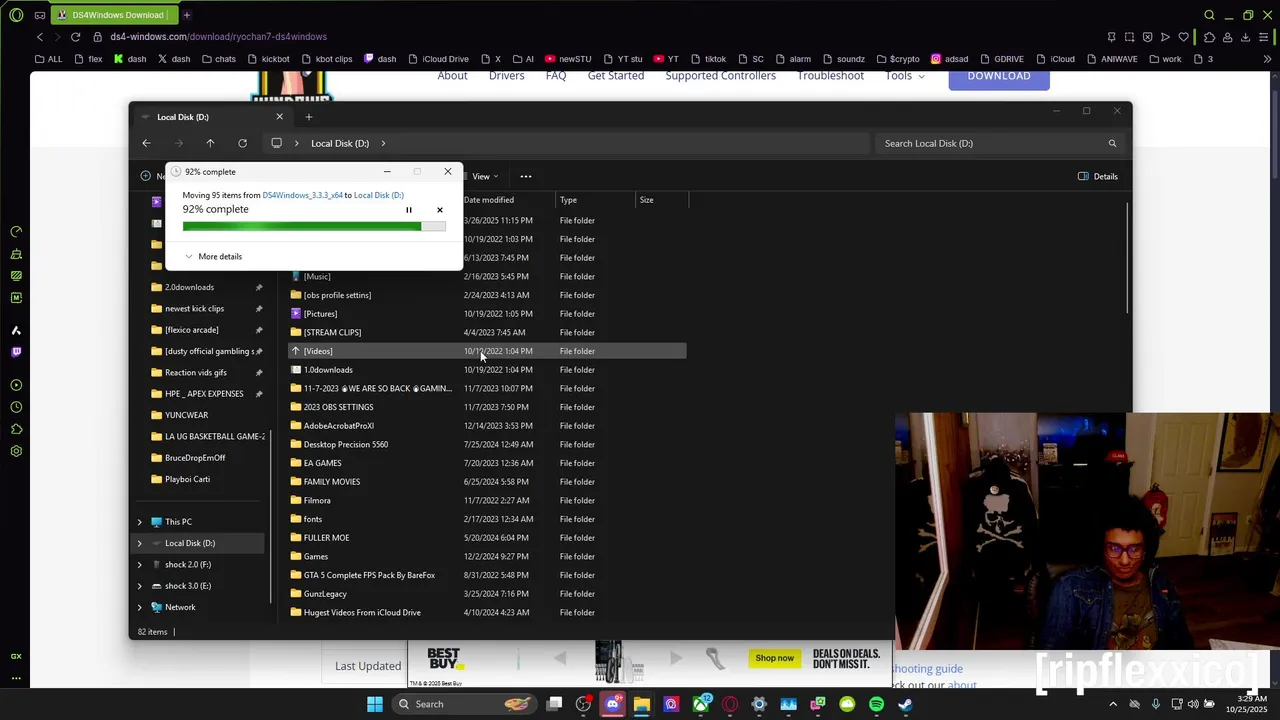Screen dimensions: 1280x720
Task: Toggle the Details pane button
Action: coord(1098,177)
